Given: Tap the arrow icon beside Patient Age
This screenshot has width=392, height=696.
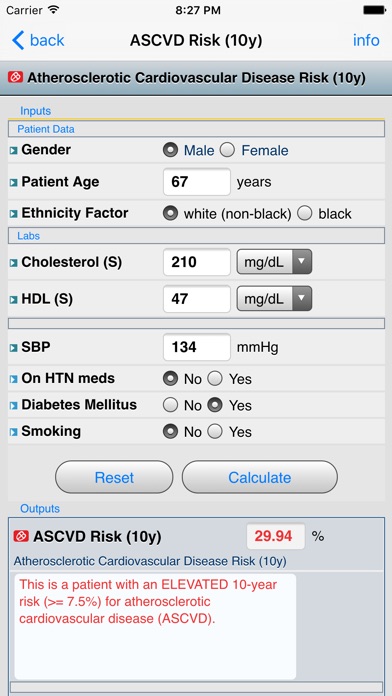Looking at the screenshot, I should pos(13,182).
